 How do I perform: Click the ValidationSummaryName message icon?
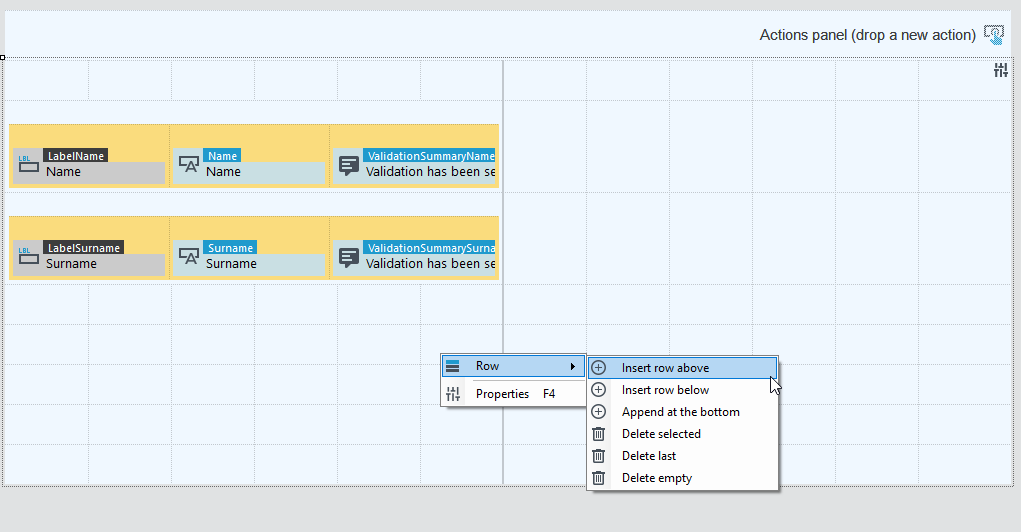click(349, 165)
